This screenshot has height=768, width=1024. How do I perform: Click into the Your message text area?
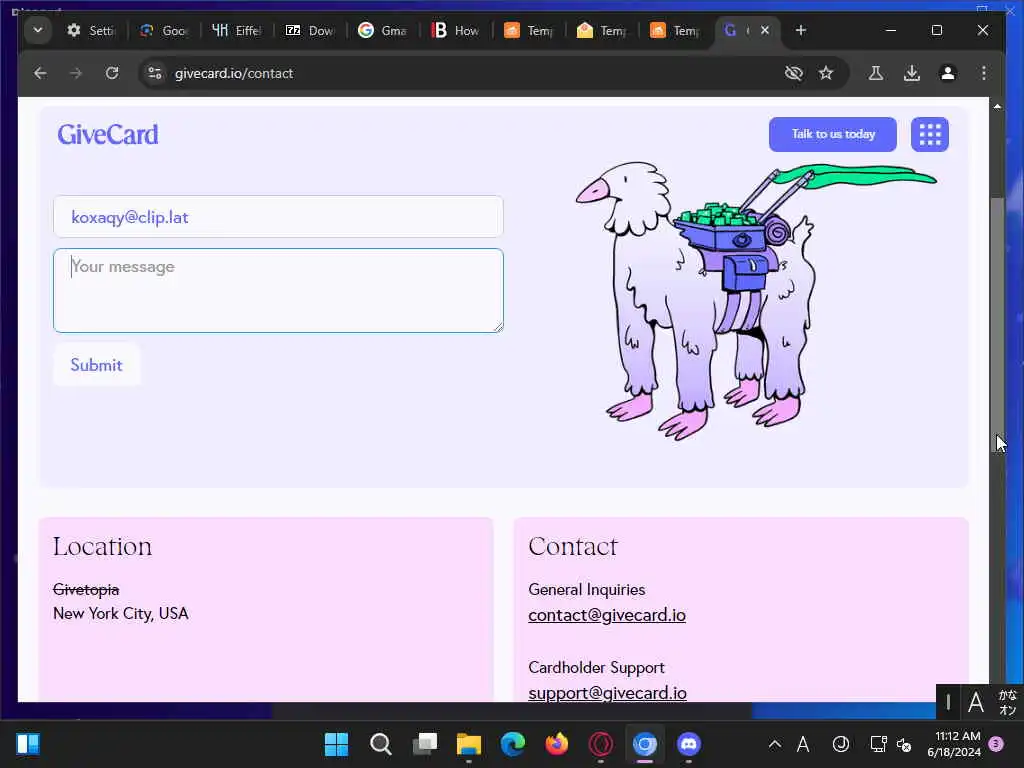coord(278,291)
